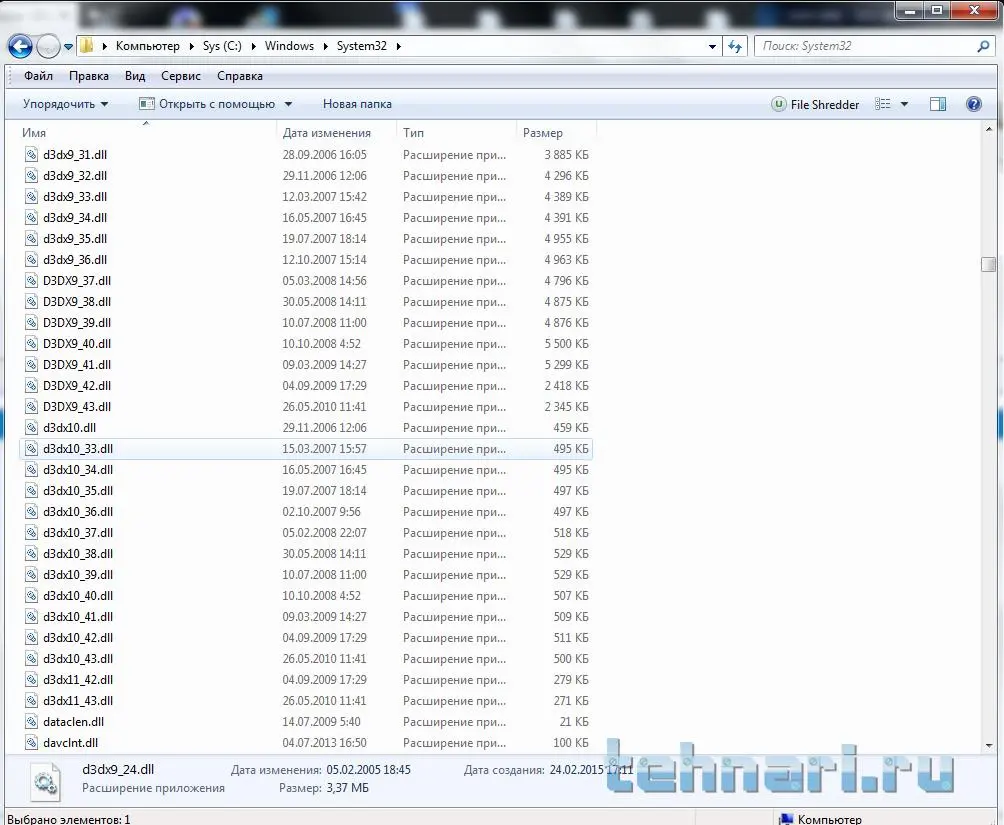Select file name D3DX9_38.dll
1004x825 pixels.
point(77,302)
